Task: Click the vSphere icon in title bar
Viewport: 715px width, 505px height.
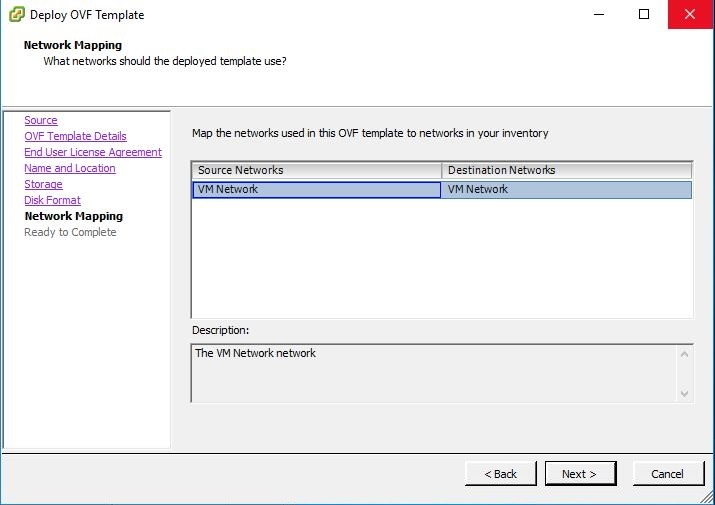Action: pos(17,15)
